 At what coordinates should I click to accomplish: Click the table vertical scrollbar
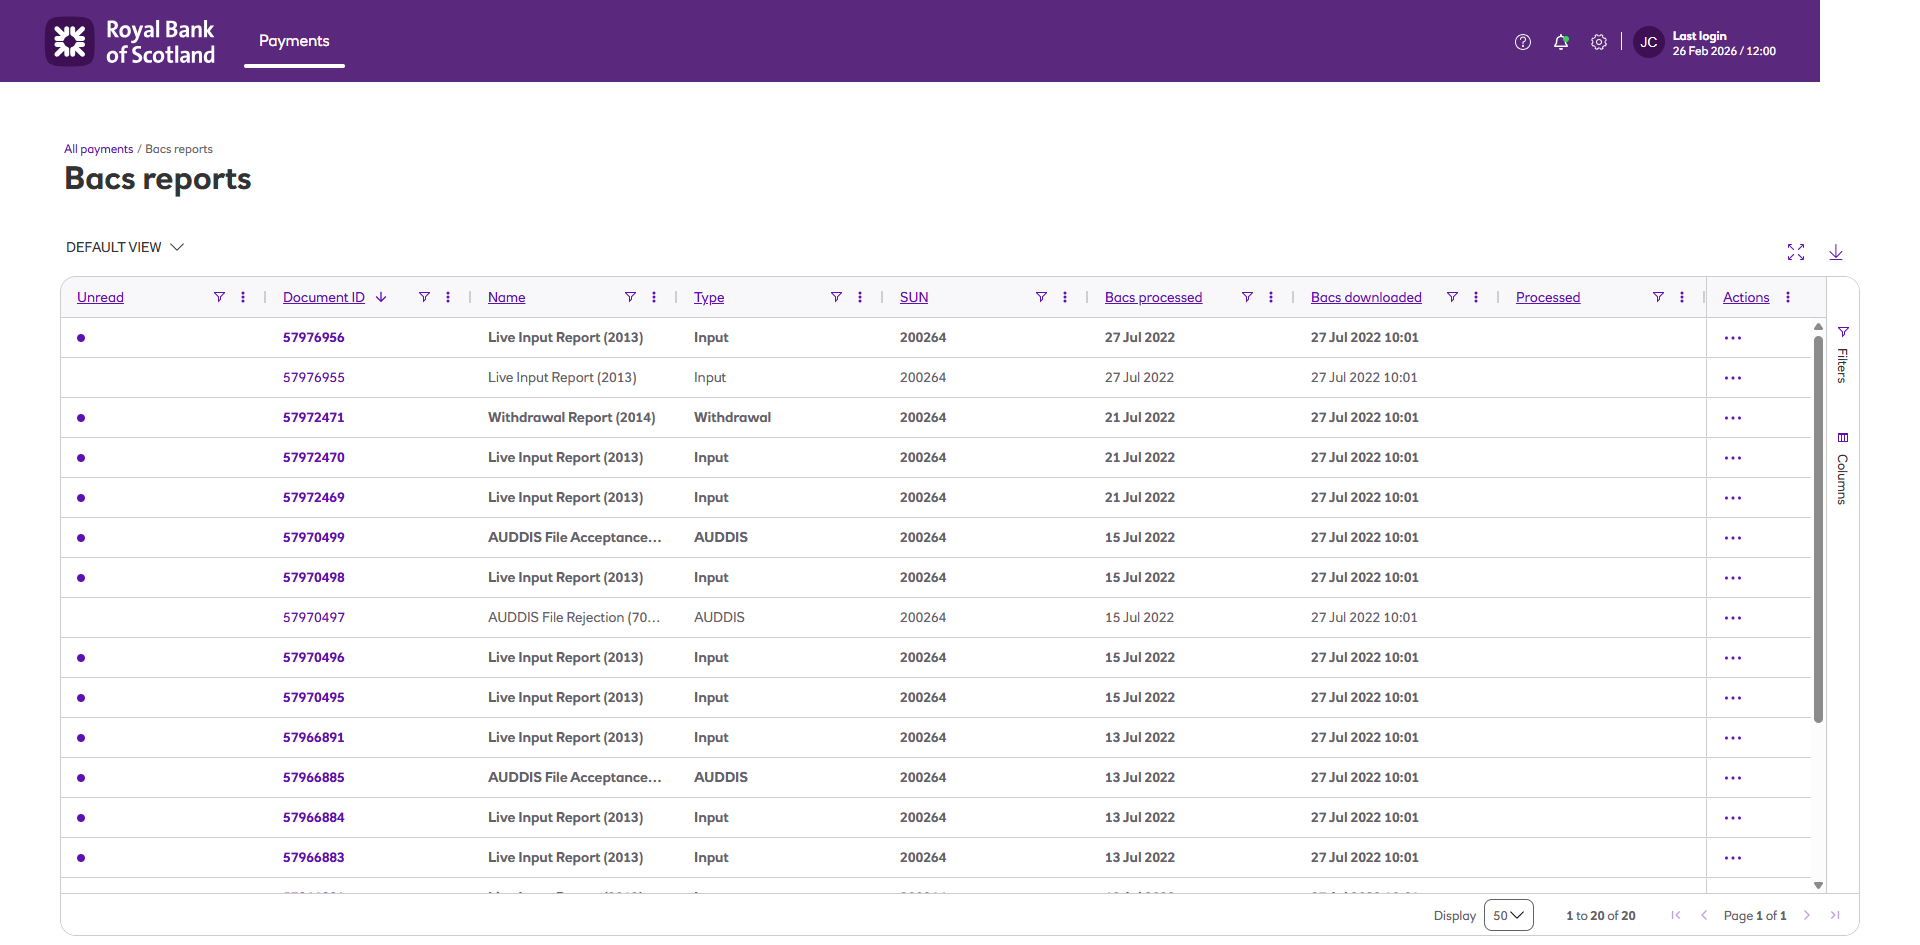click(1818, 528)
